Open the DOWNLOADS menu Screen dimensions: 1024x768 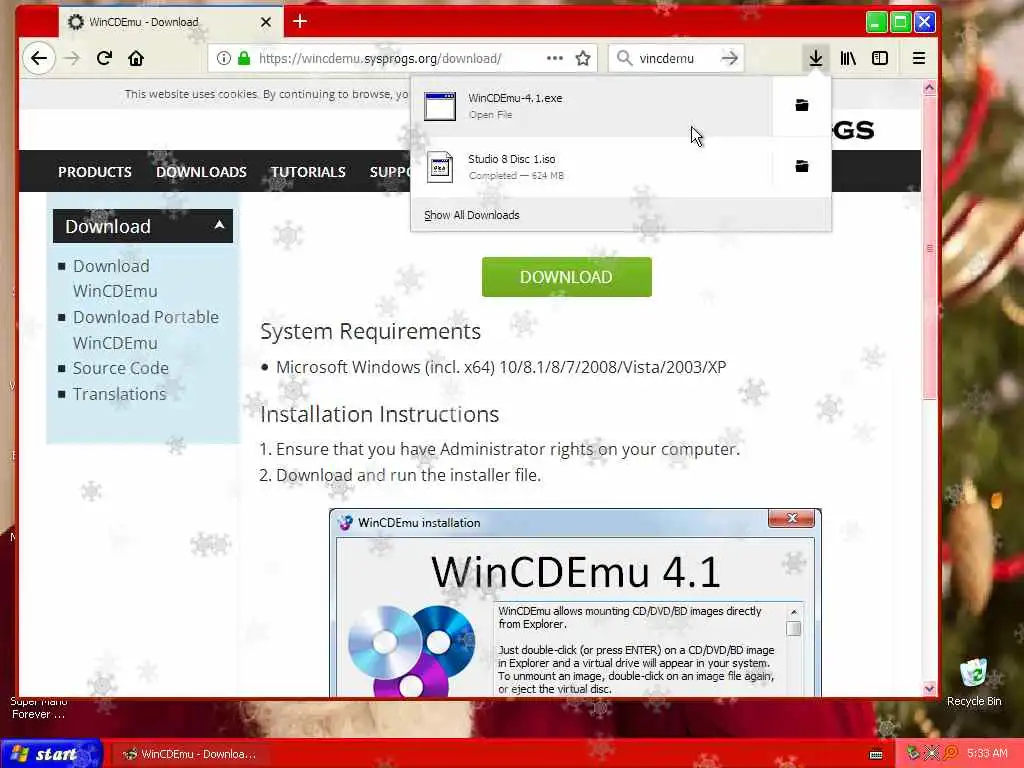[201, 172]
